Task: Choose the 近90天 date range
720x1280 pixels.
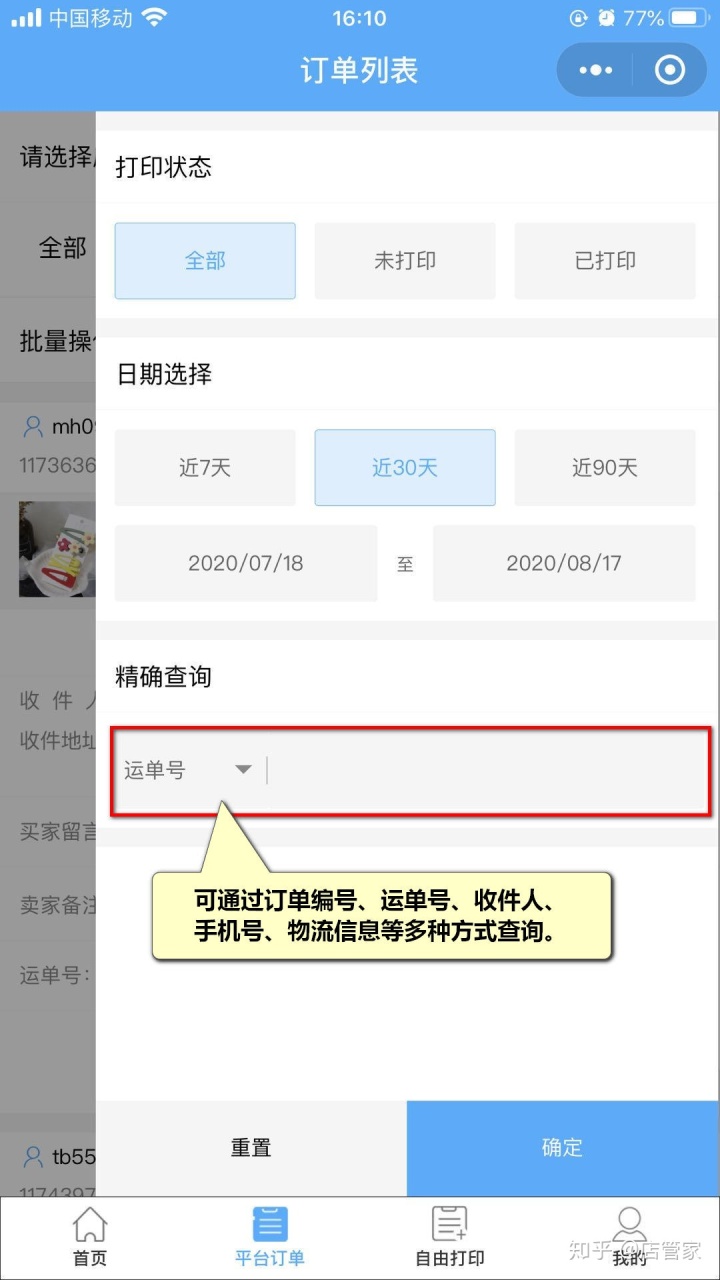Action: [x=605, y=468]
